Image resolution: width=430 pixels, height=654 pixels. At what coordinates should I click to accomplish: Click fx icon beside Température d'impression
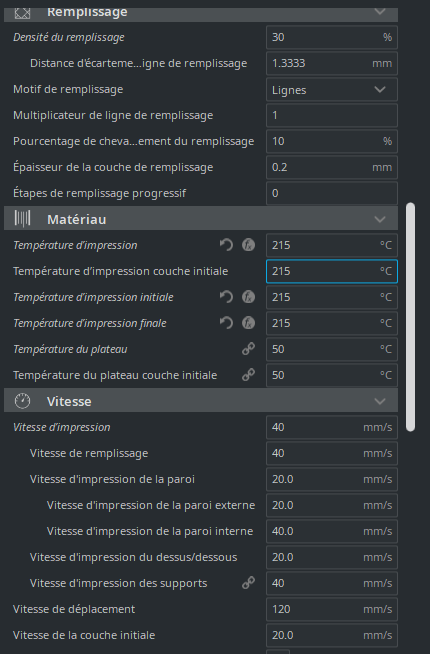(249, 245)
